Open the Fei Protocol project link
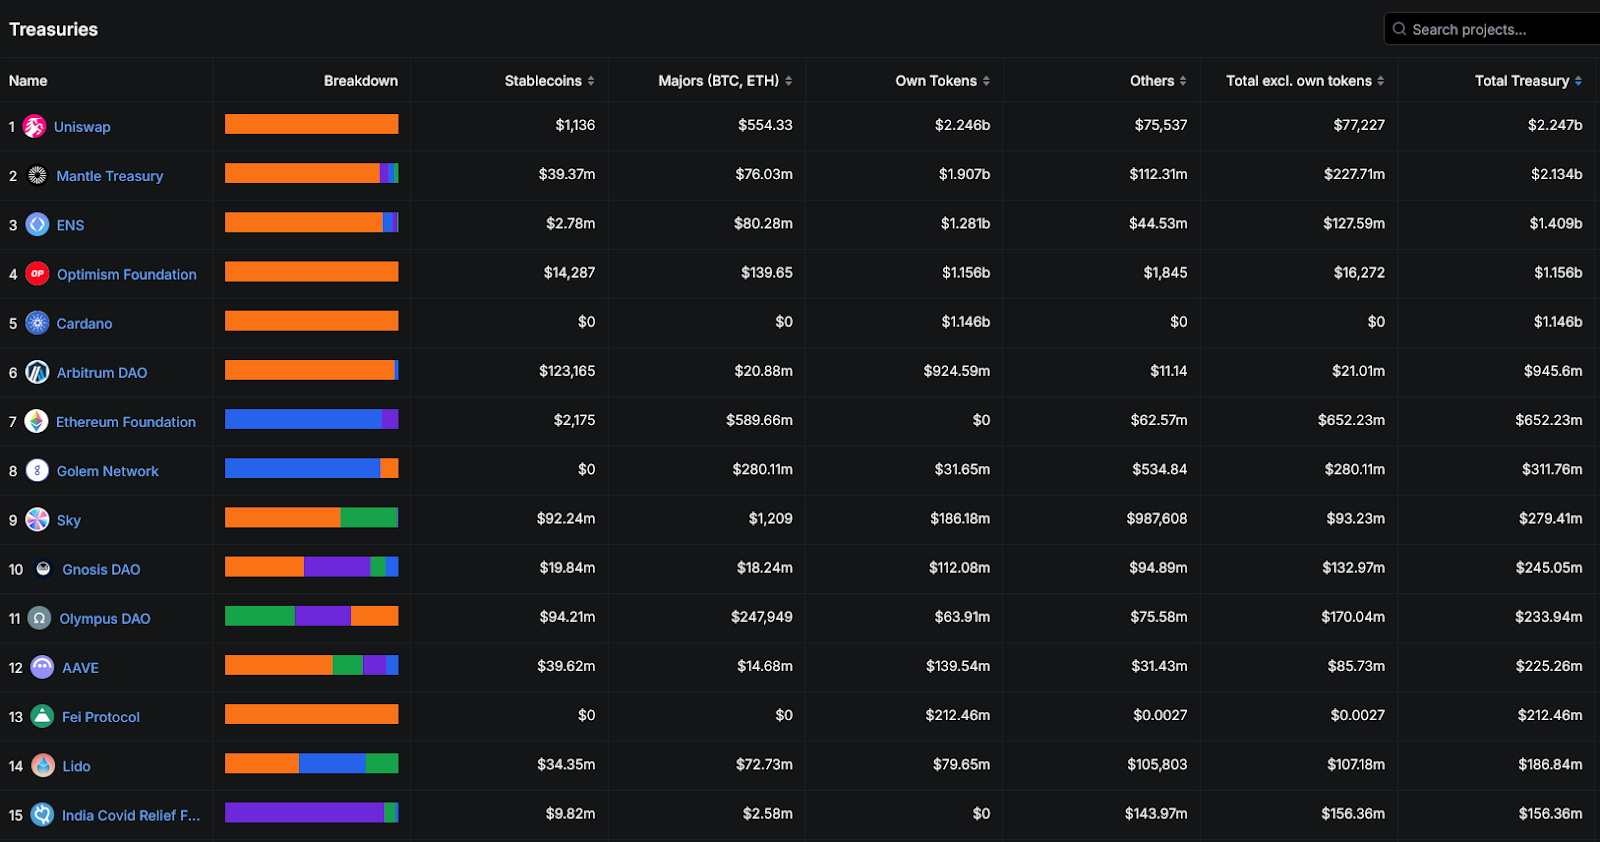Screen dimensions: 1600x842 pos(100,717)
